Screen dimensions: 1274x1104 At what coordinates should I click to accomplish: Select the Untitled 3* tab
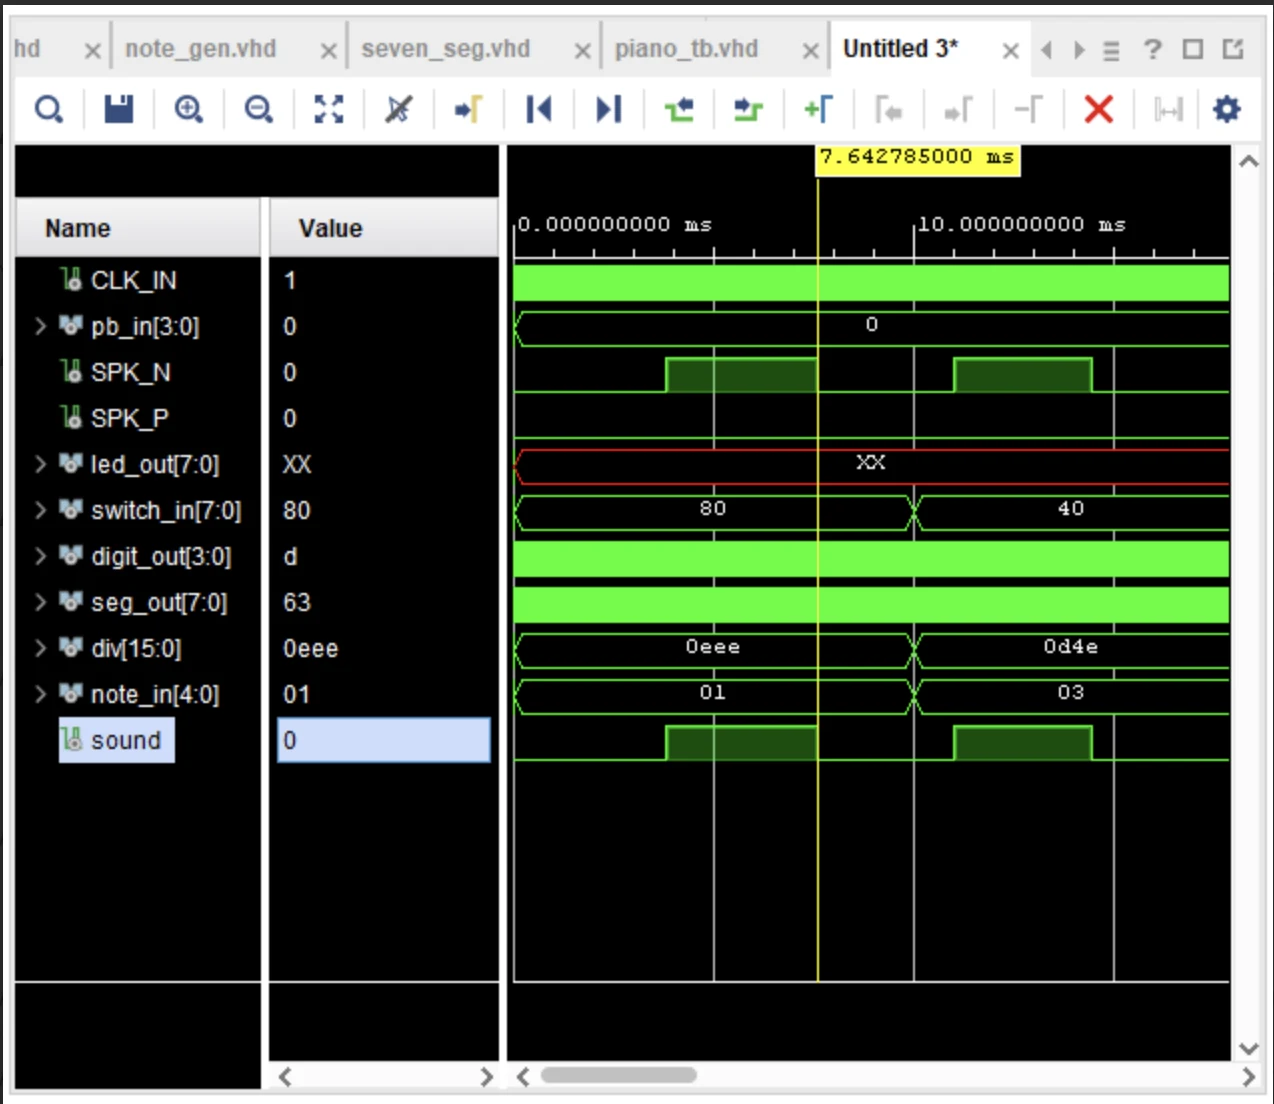(x=900, y=49)
